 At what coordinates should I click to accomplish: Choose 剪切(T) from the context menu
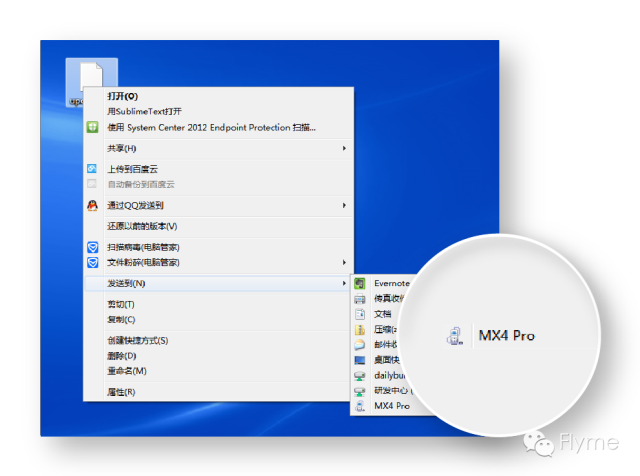coord(121,304)
